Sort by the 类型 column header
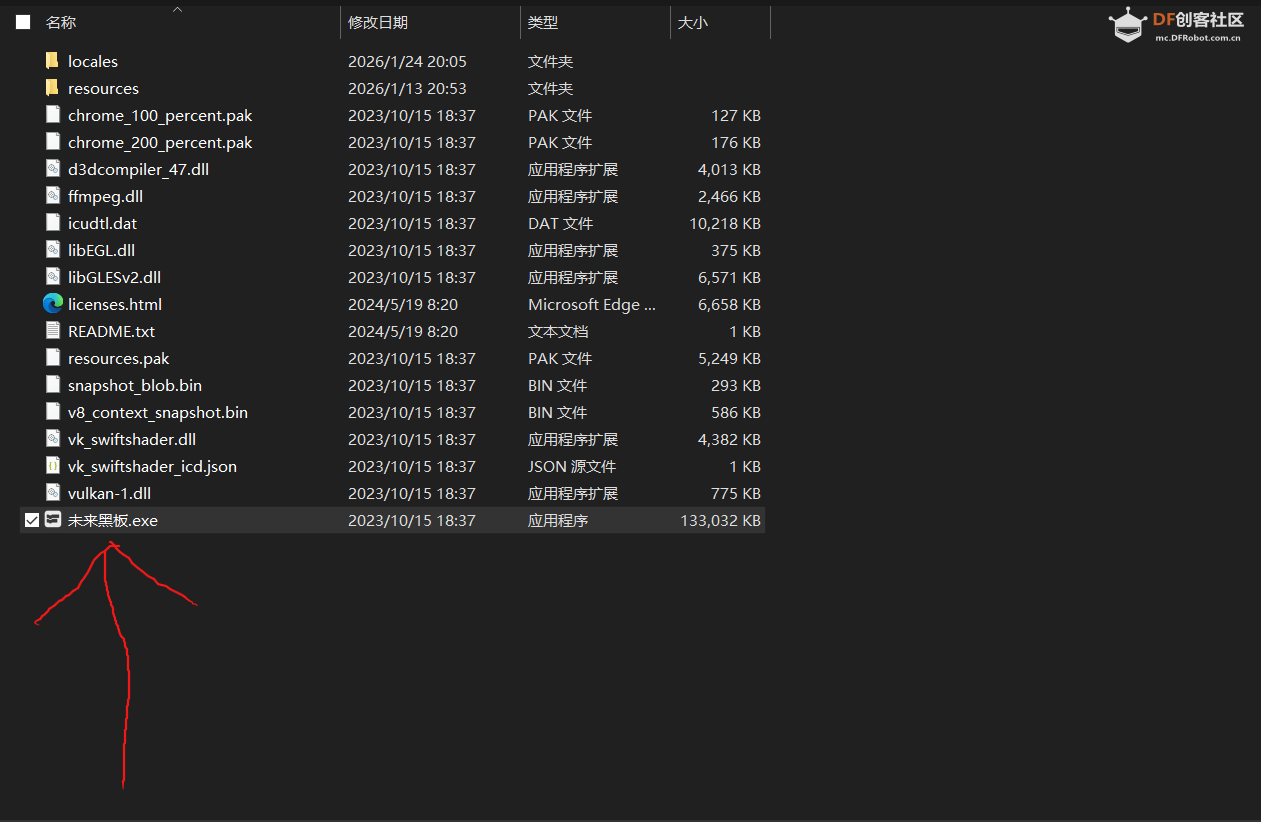 pos(543,22)
